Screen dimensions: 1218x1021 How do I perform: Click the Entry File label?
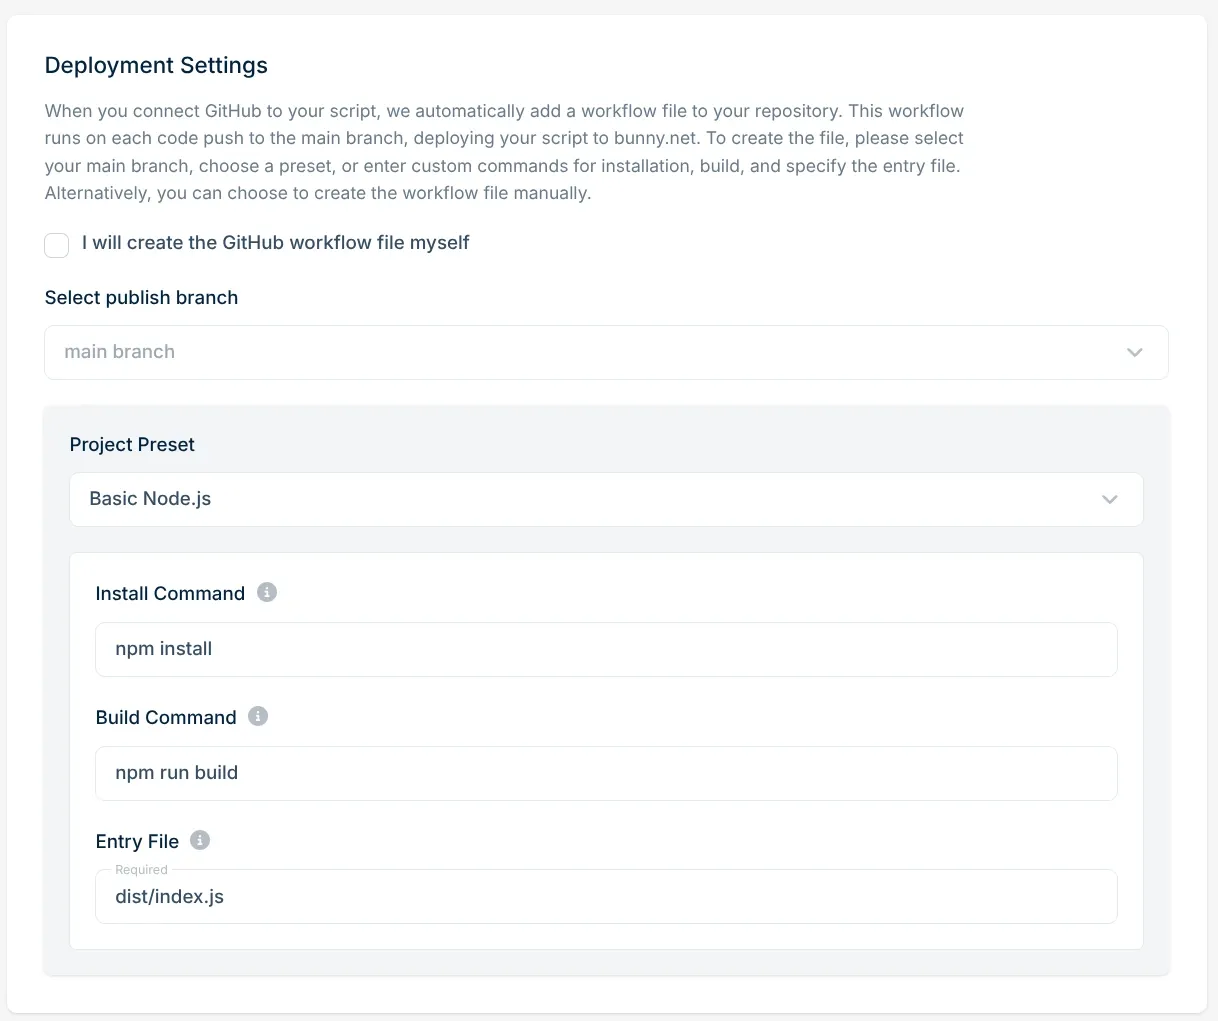click(x=137, y=841)
